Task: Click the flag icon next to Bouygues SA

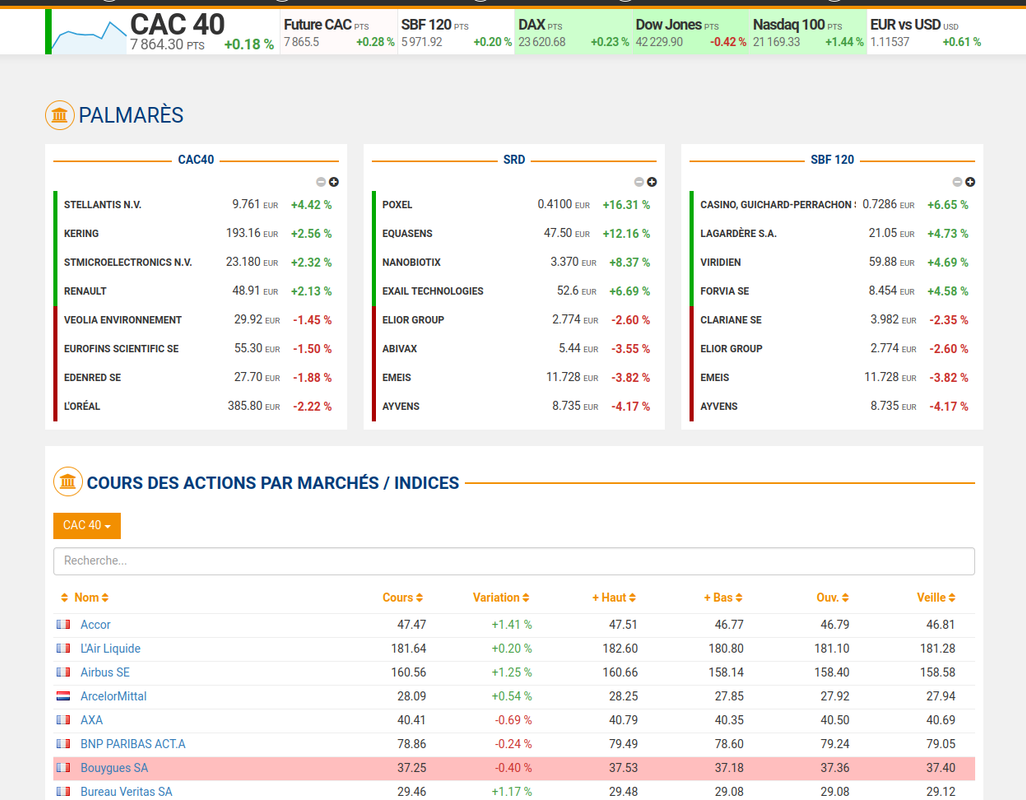Action: pos(63,767)
